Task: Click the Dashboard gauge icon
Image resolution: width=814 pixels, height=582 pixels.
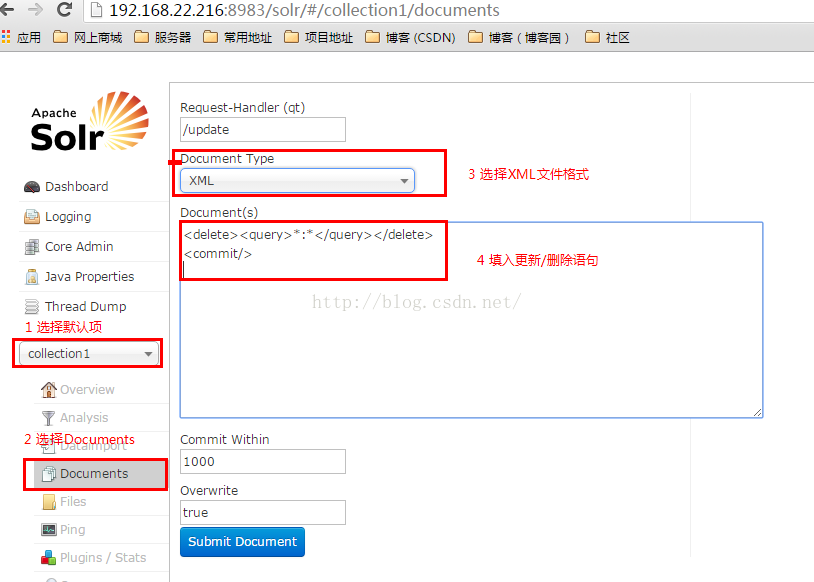Action: (32, 187)
